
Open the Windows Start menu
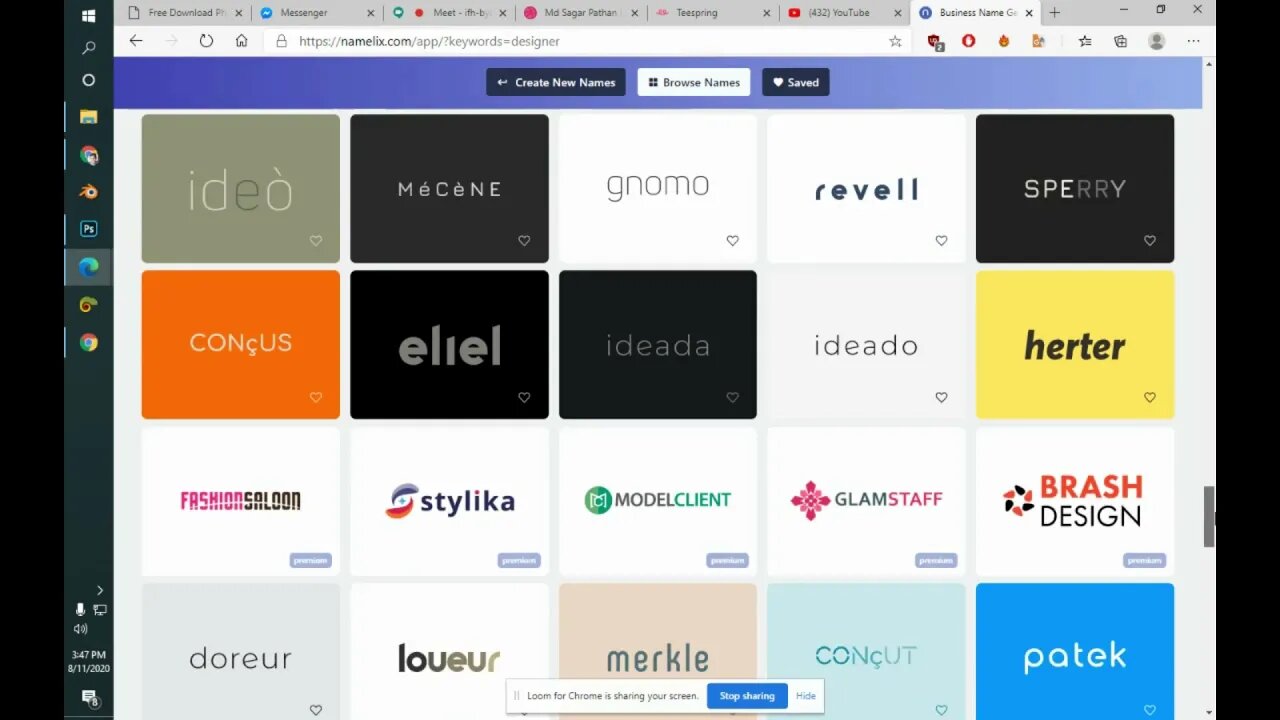[88, 16]
